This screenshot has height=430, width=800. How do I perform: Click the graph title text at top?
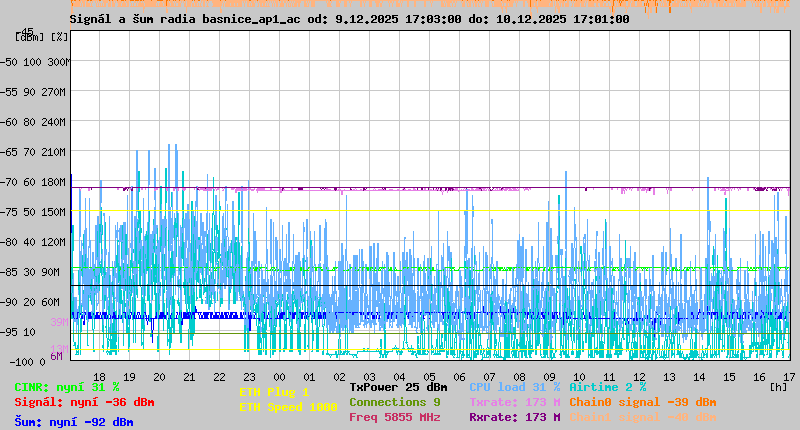click(349, 19)
